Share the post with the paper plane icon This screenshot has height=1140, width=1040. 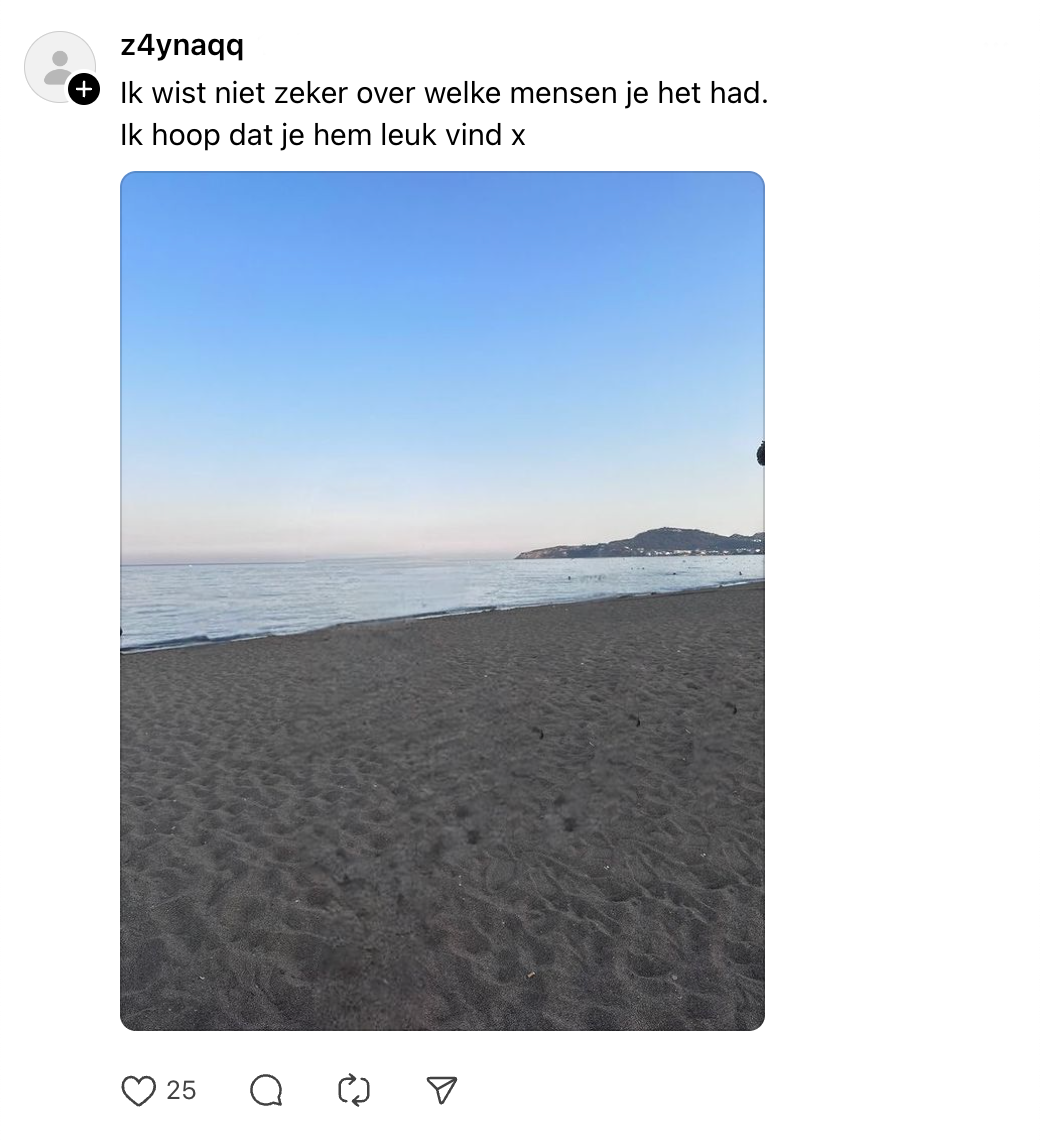click(x=442, y=1090)
